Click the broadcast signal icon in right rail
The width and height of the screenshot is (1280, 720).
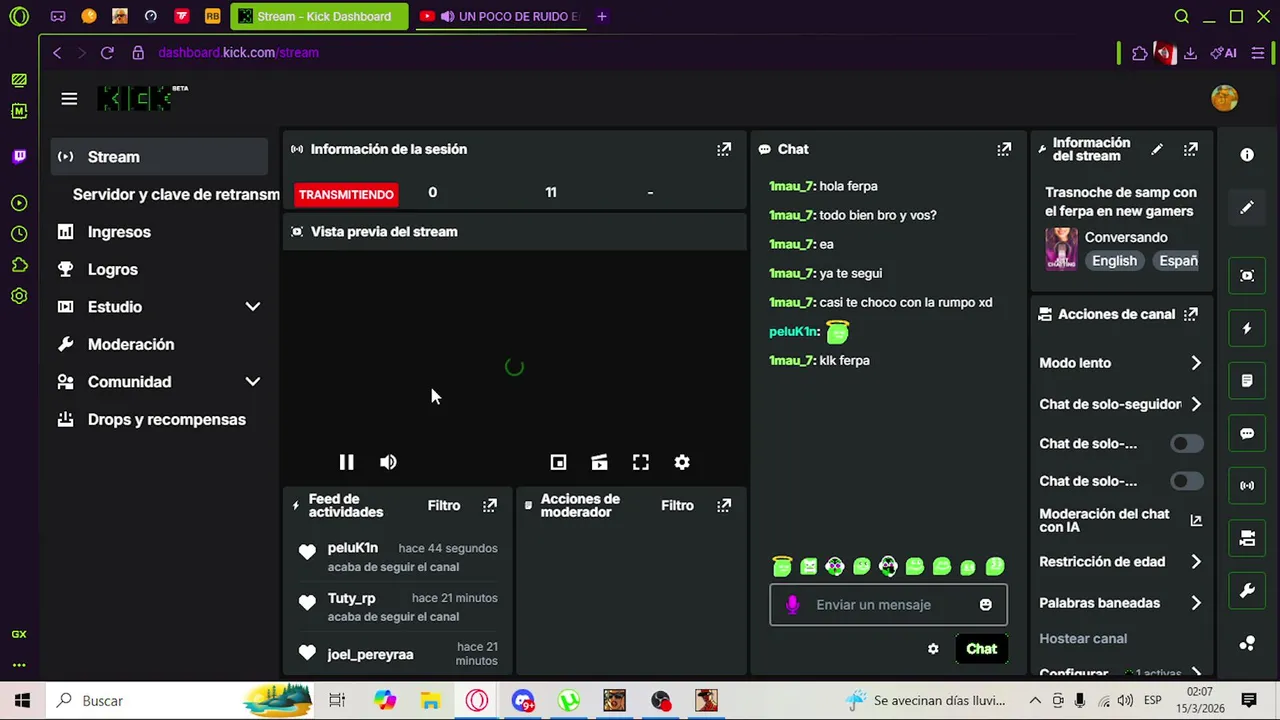coord(1247,486)
